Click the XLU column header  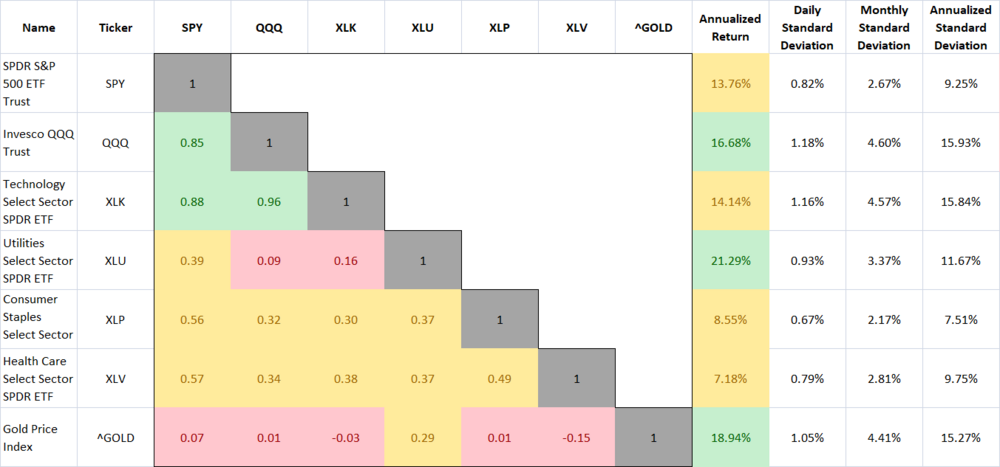coord(424,27)
